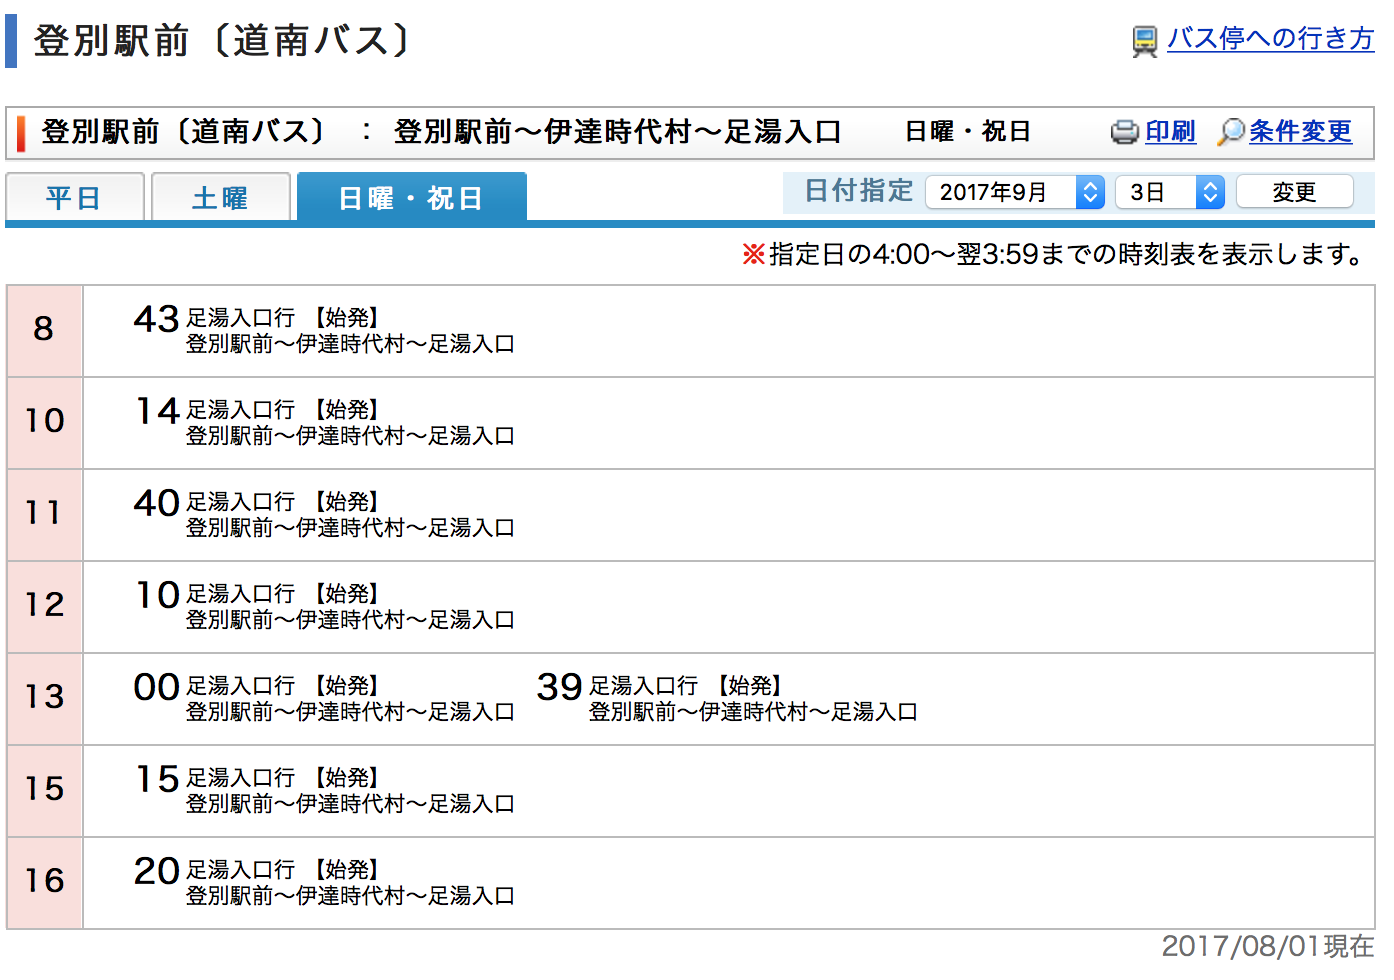Viewport: 1394px width, 980px height.
Task: Select the 15:15 departure minute 15
Action: (156, 779)
